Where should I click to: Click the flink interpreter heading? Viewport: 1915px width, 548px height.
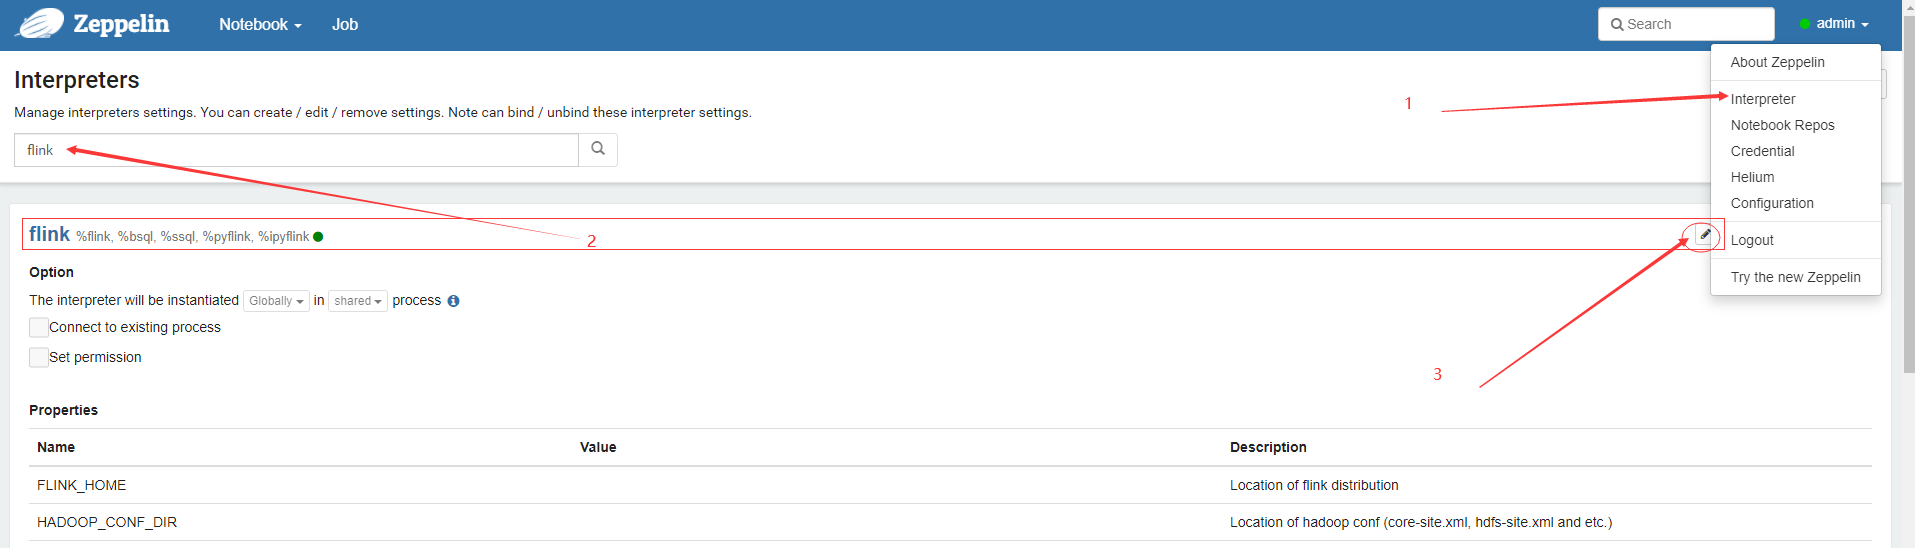[x=49, y=234]
